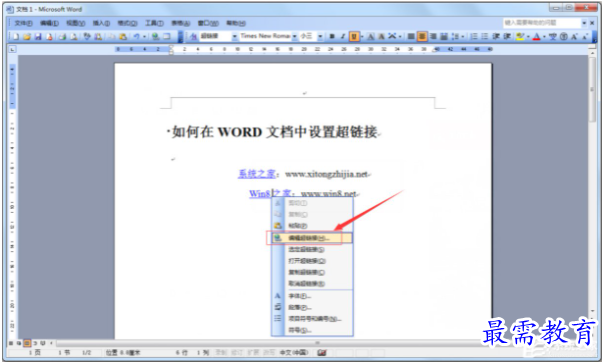Click the Highlight color marker icon

520,37
